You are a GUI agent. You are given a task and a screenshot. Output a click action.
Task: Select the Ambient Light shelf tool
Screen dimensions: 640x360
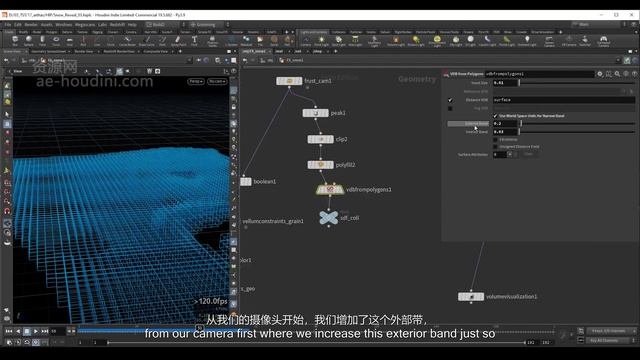pyautogui.click(x=527, y=40)
